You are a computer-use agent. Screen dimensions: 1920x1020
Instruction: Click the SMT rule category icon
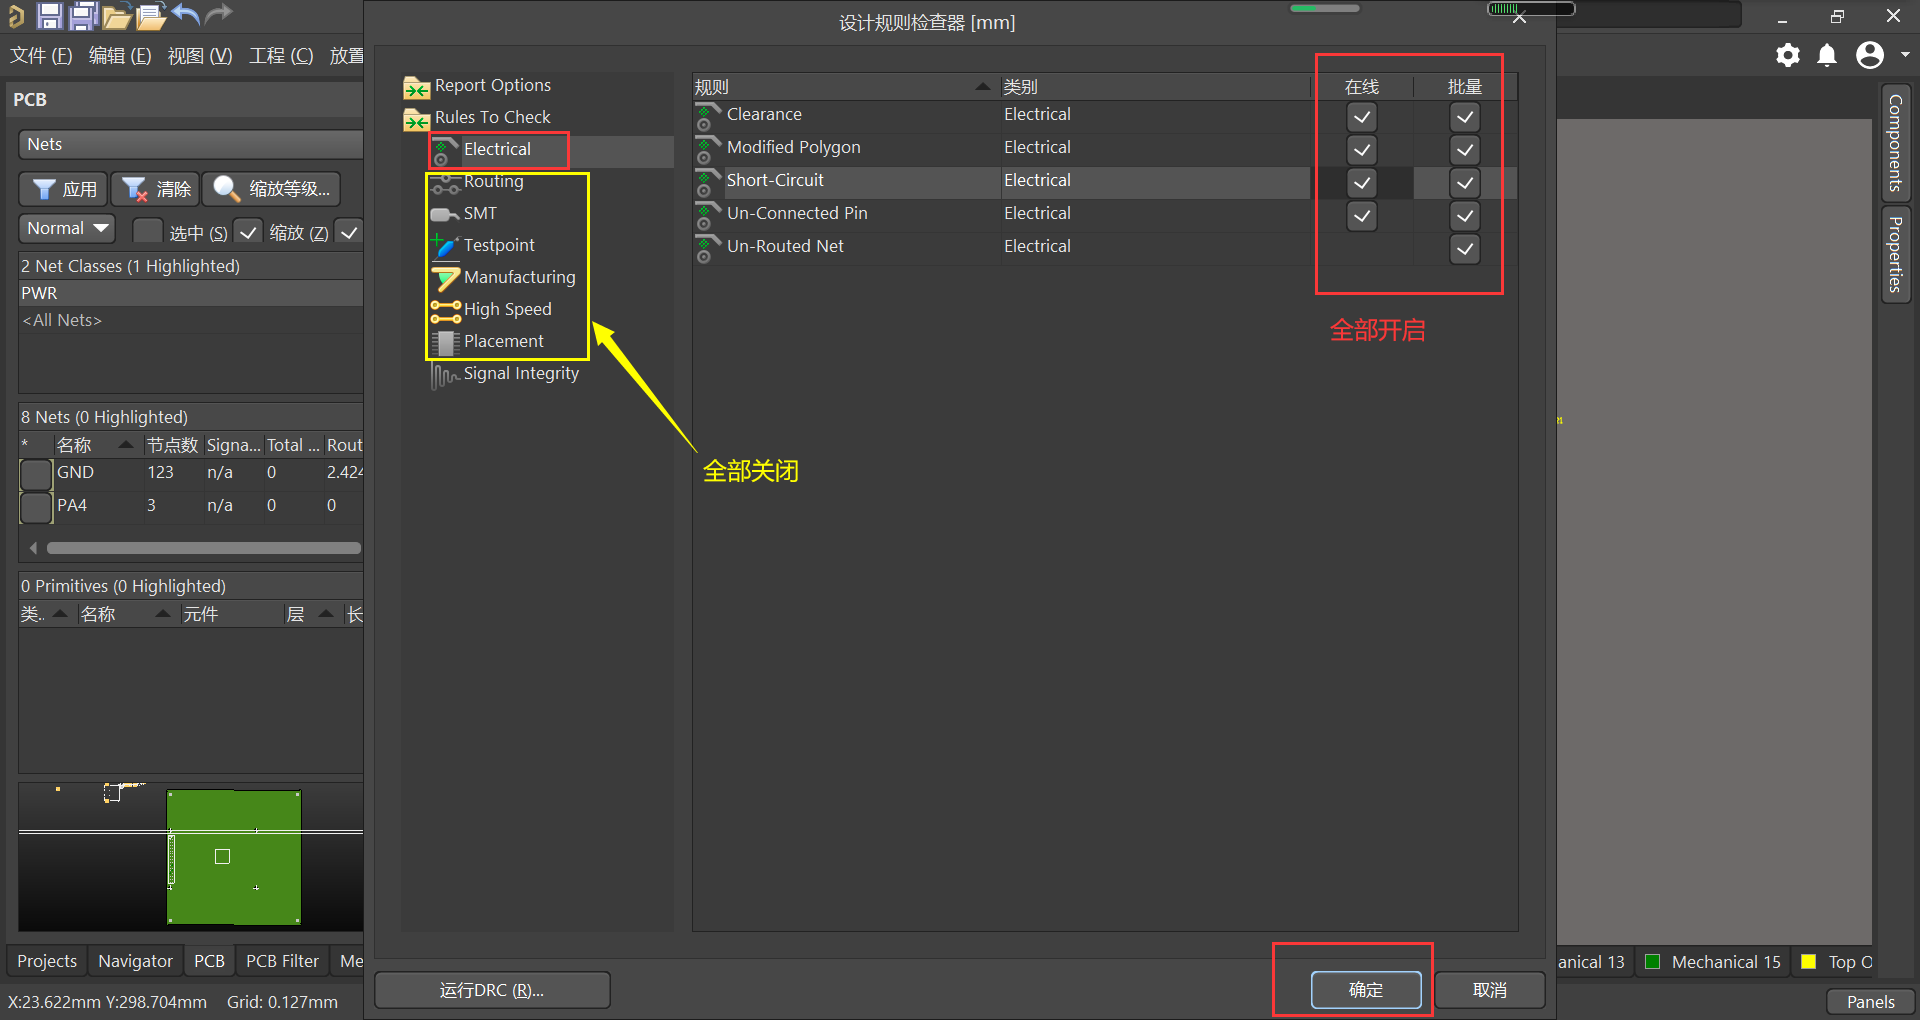coord(445,214)
